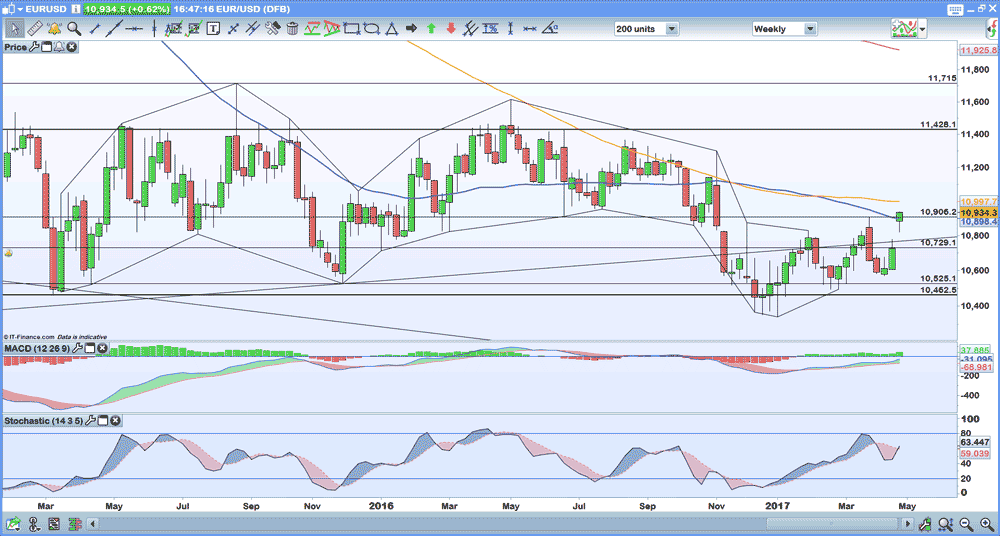Open Price panel wrench settings
The height and width of the screenshot is (536, 1000).
click(x=34, y=47)
